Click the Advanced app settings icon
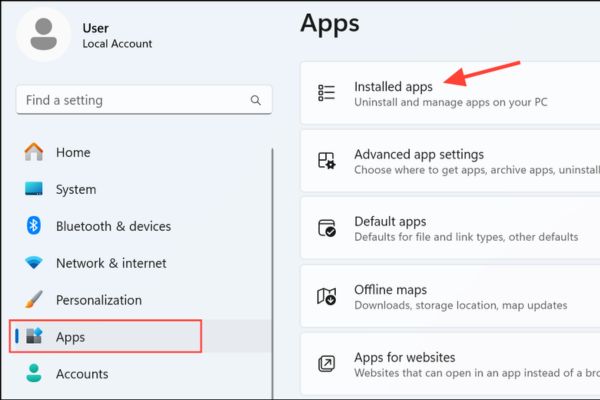The image size is (600, 400). (x=327, y=162)
